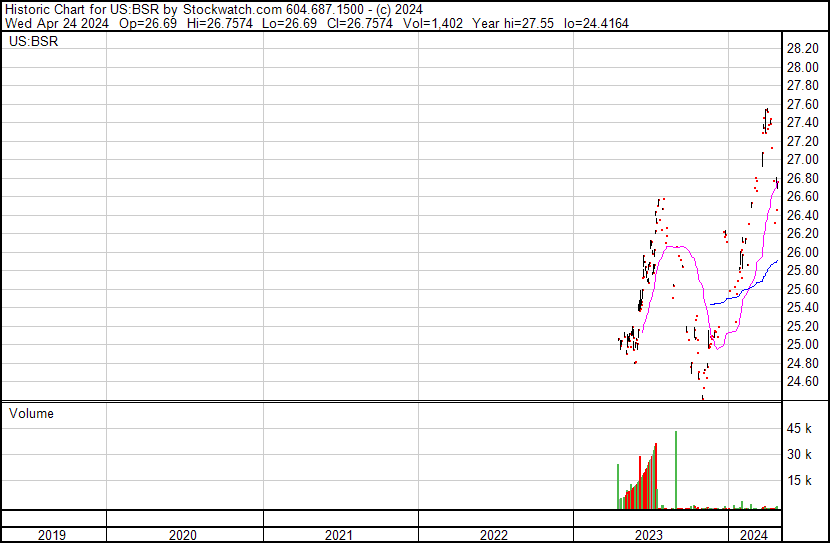Click the Op=26.69 opening price value
Viewport: 830px width, 543px height.
click(148, 24)
